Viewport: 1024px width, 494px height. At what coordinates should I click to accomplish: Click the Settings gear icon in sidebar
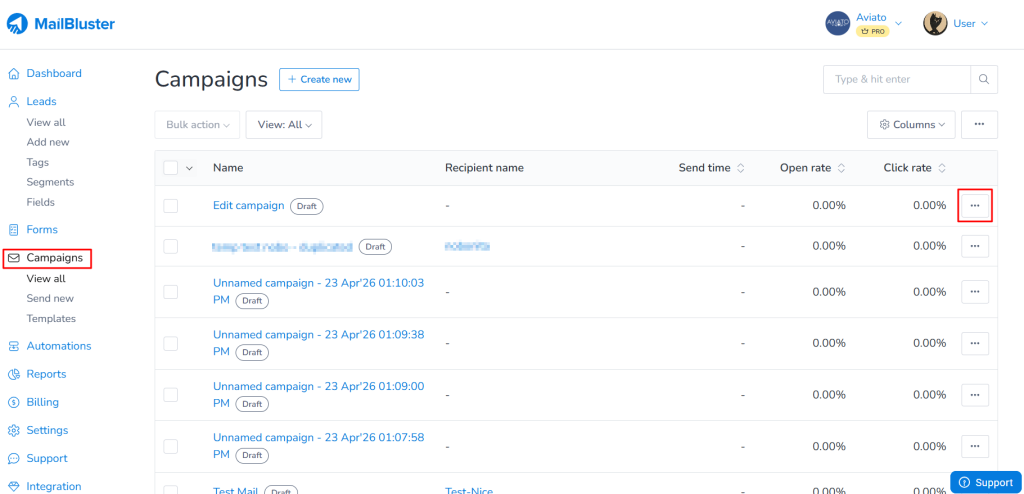pos(14,431)
